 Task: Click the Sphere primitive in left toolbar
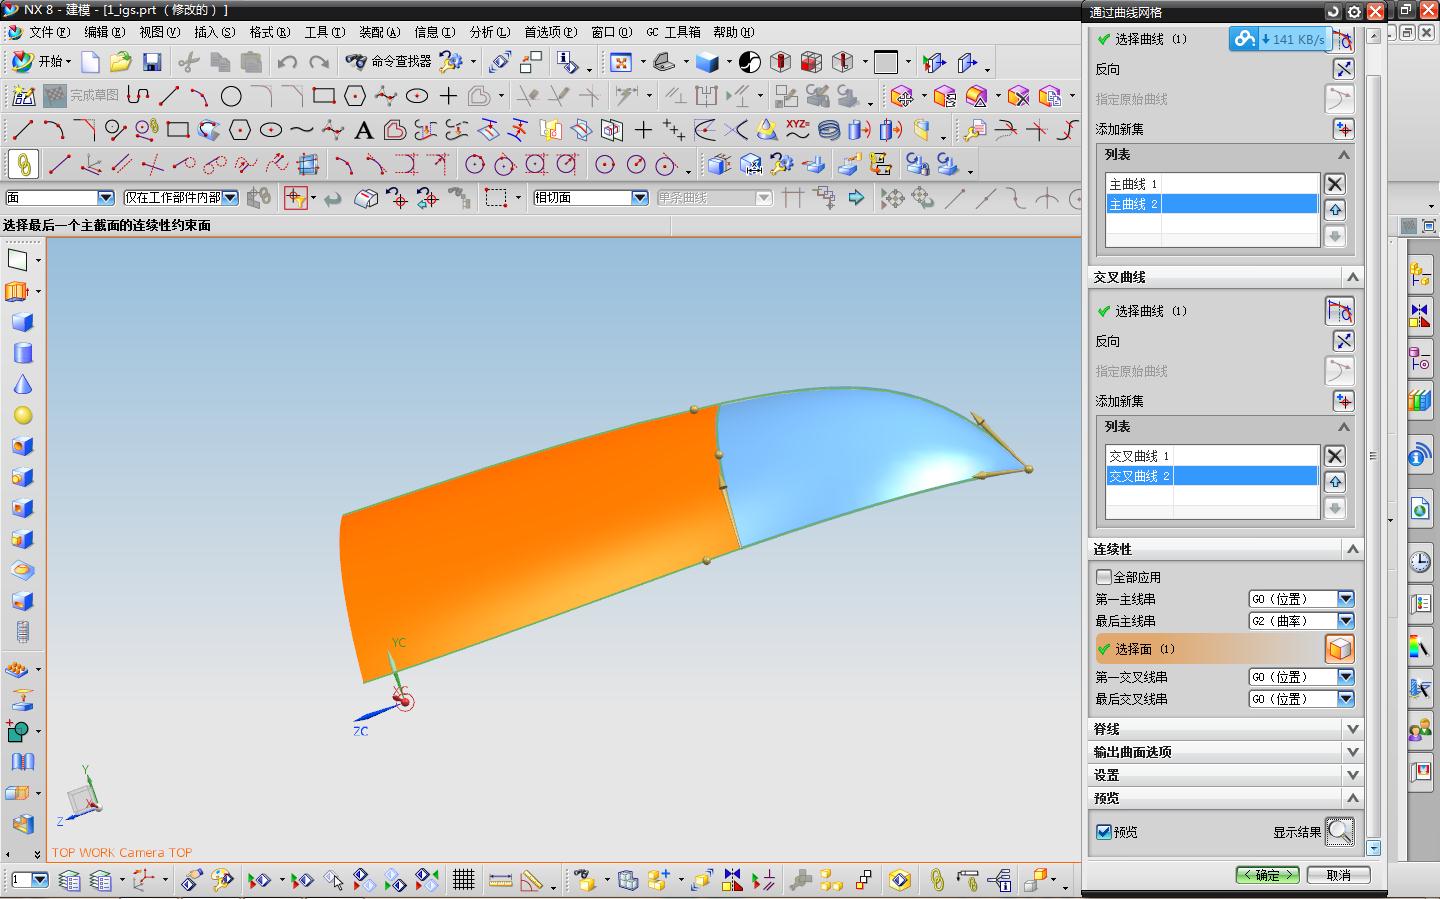click(22, 415)
